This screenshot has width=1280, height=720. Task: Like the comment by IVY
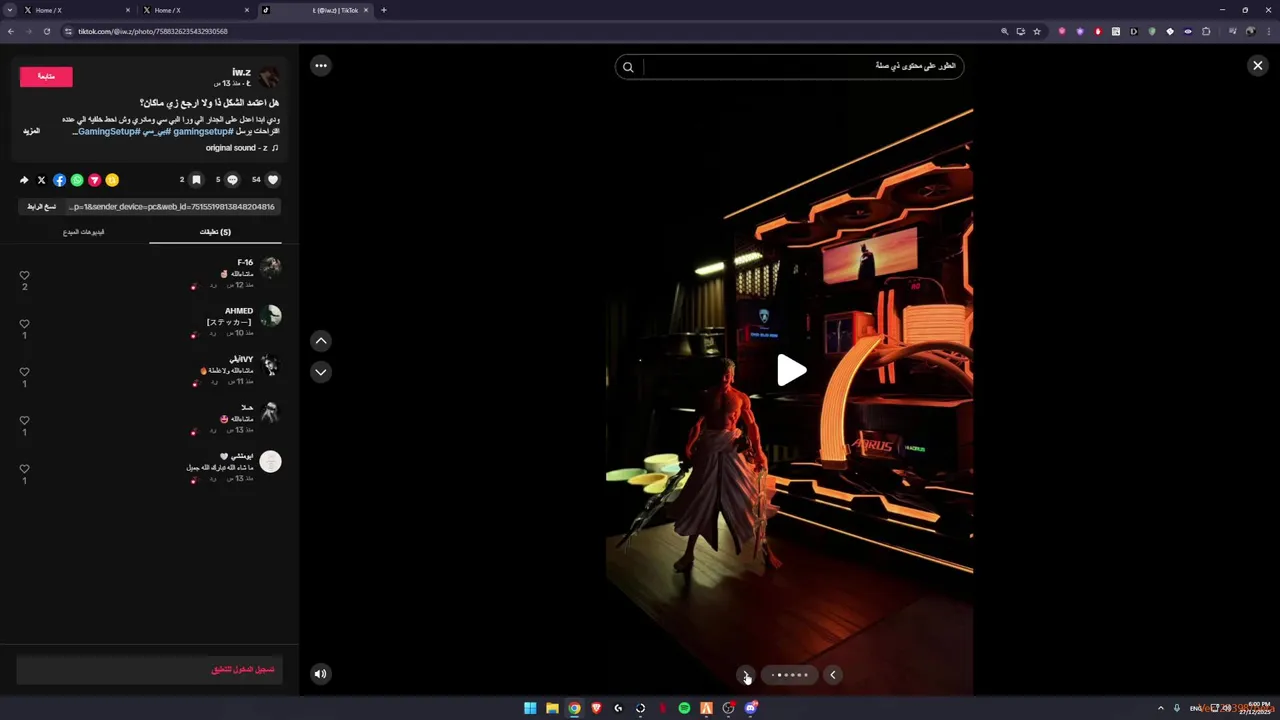(x=24, y=372)
